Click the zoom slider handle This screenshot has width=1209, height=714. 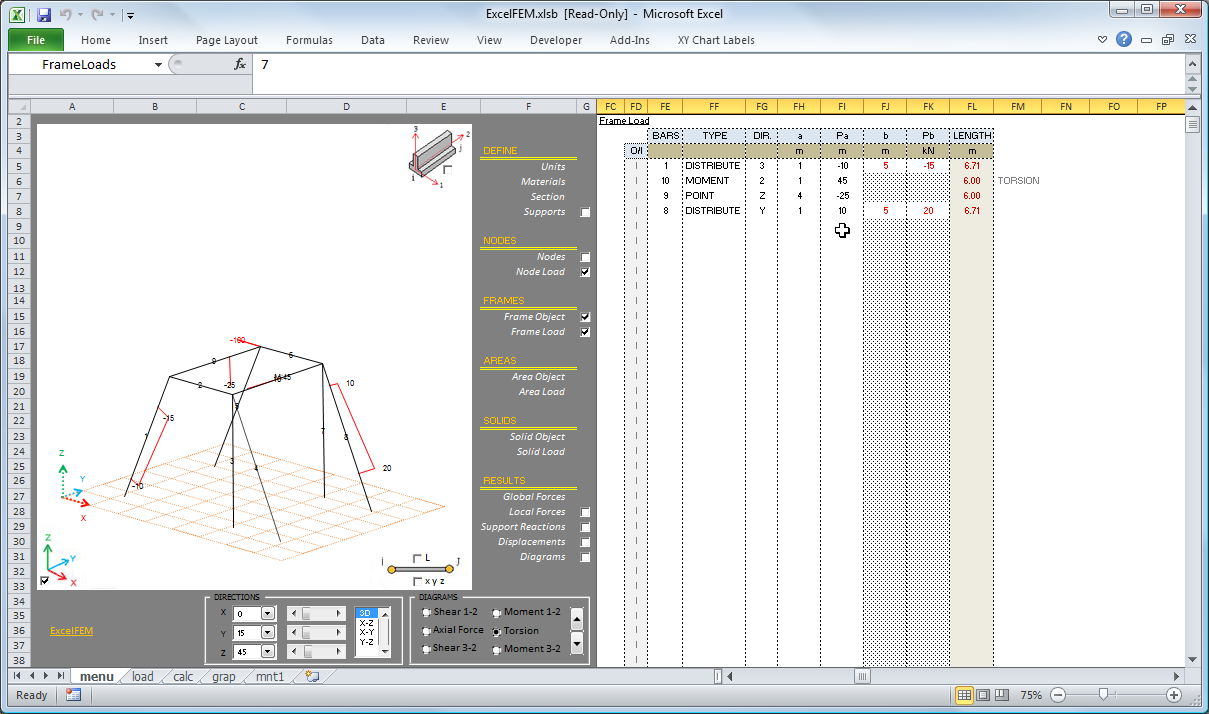(x=1103, y=695)
